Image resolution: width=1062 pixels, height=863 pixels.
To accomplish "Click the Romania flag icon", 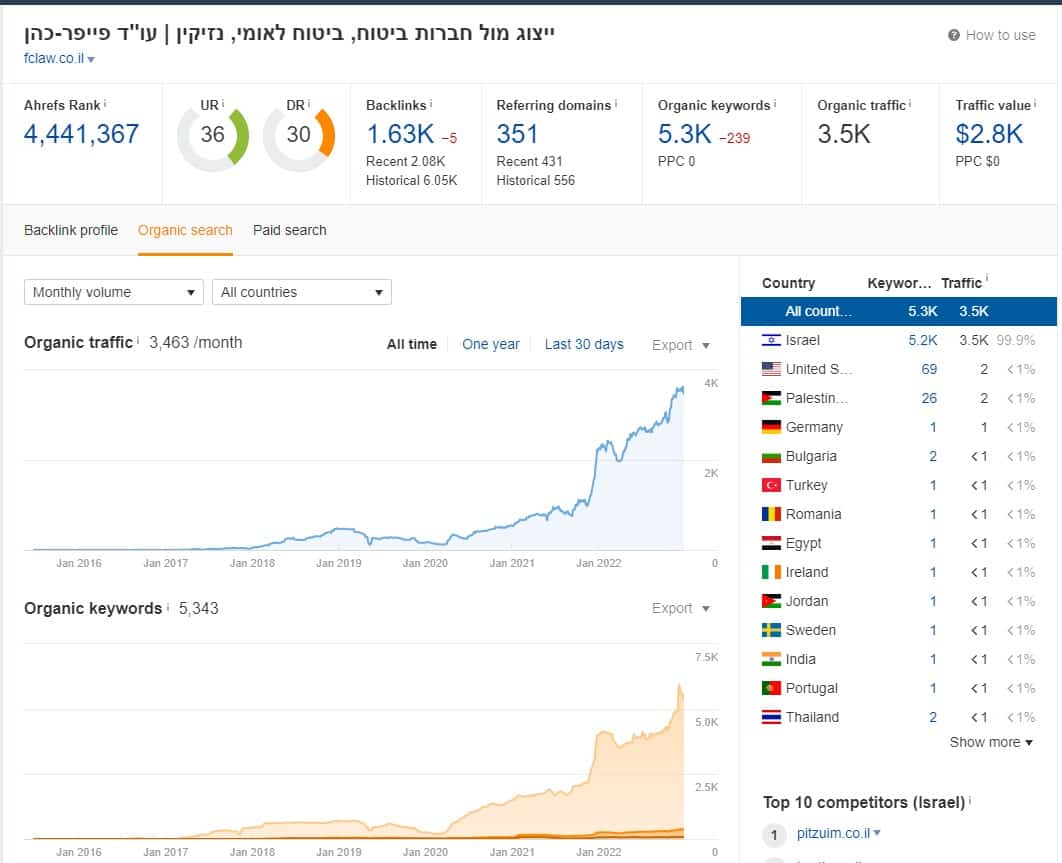I will 771,514.
